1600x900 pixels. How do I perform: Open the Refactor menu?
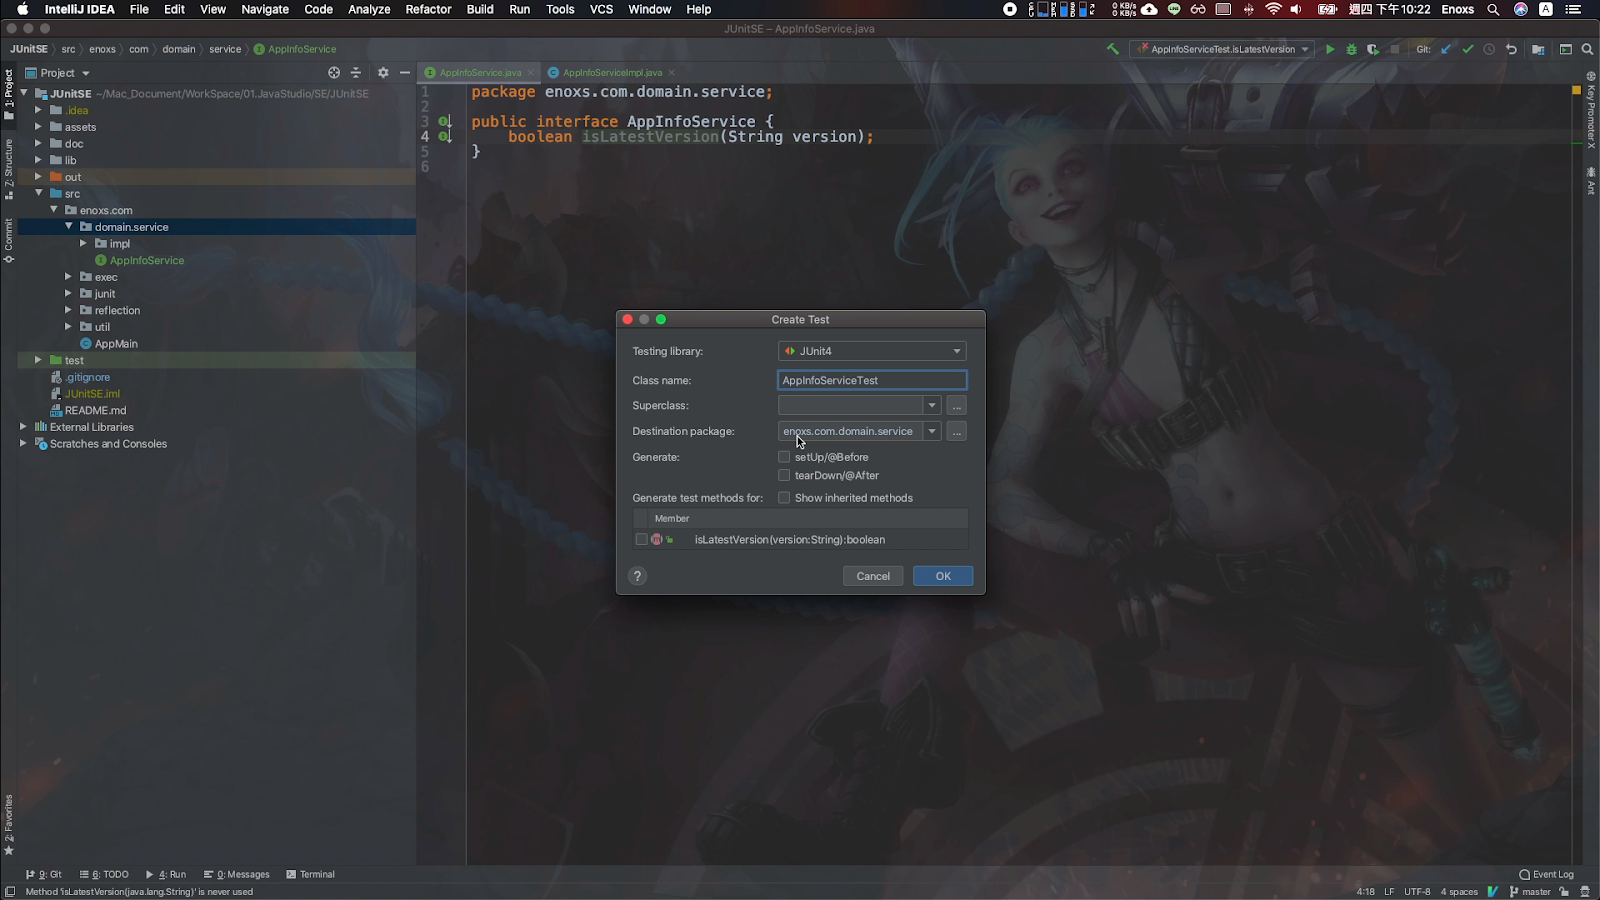(x=428, y=9)
